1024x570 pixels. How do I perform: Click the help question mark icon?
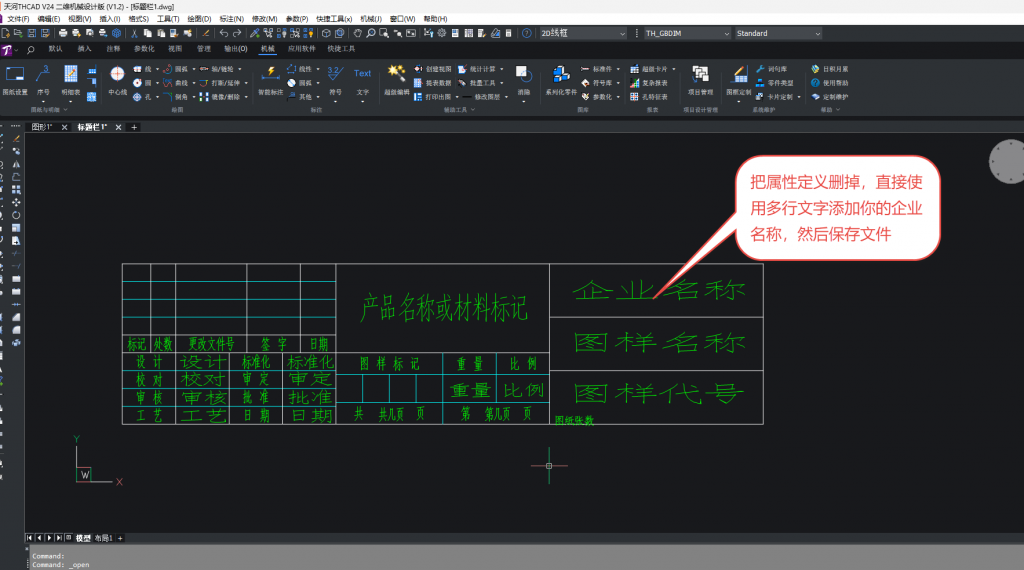tap(526, 33)
